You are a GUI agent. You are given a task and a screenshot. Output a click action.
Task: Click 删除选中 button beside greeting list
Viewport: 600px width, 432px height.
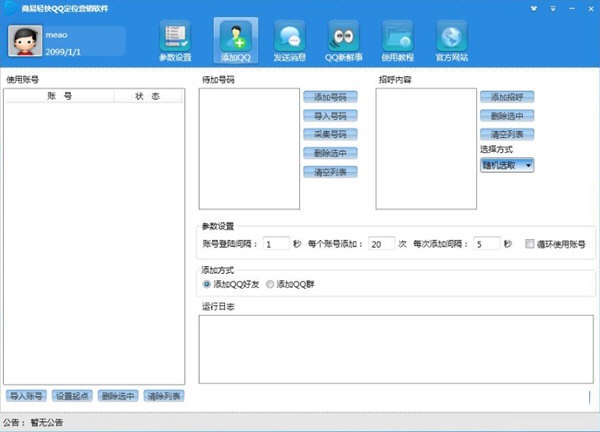coord(507,116)
